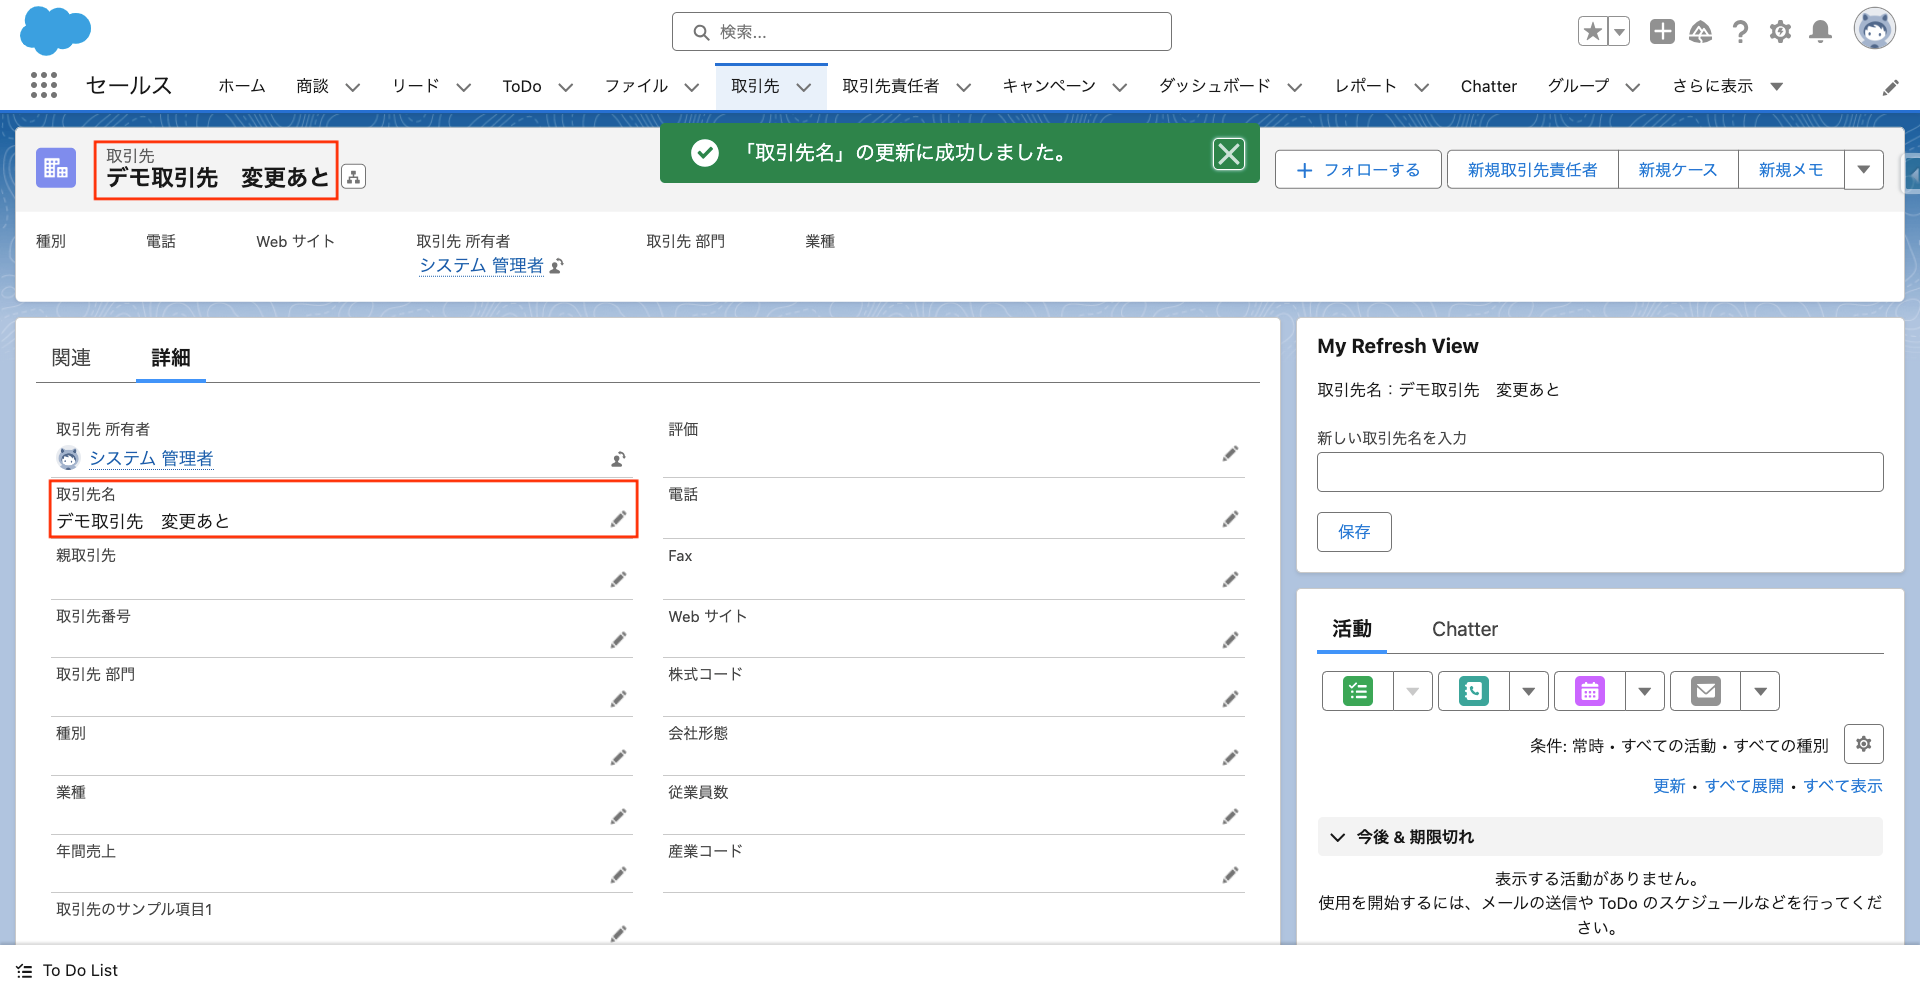Image resolution: width=1920 pixels, height=995 pixels.
Task: Open the Setup gear icon
Action: pos(1780,31)
